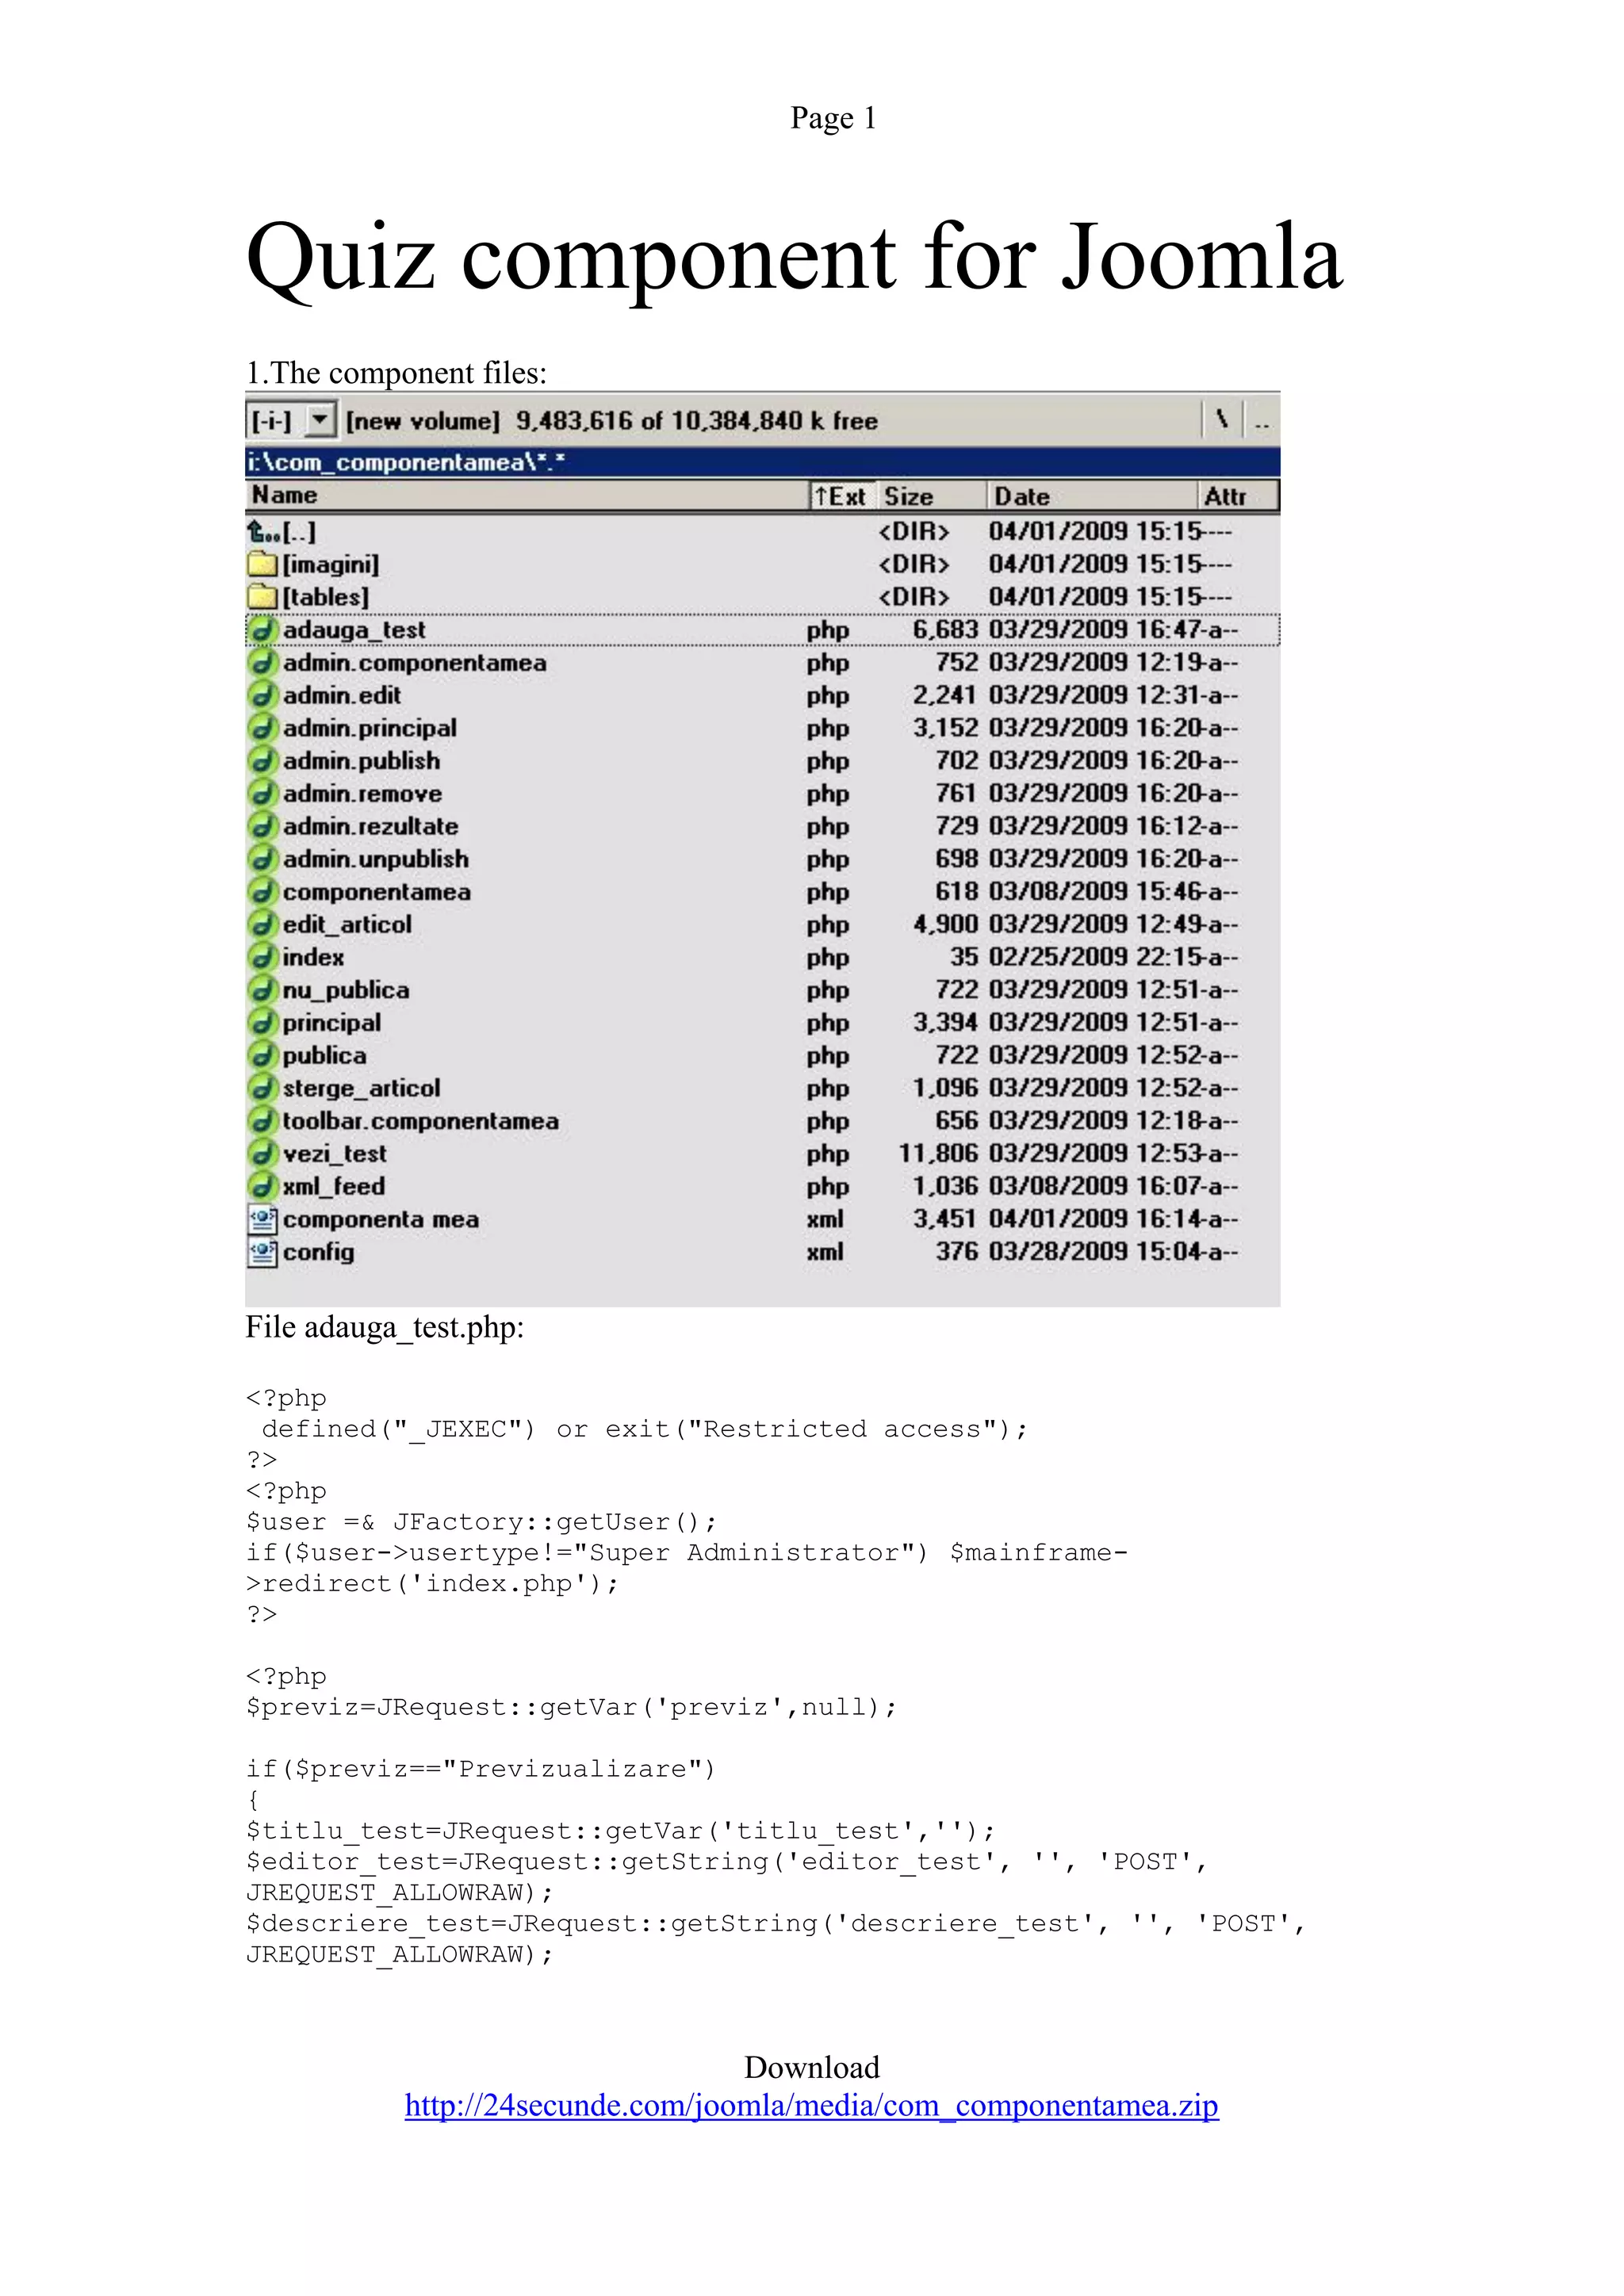Select the adauga_test php file icon
The width and height of the screenshot is (1624, 2296).
click(x=262, y=630)
